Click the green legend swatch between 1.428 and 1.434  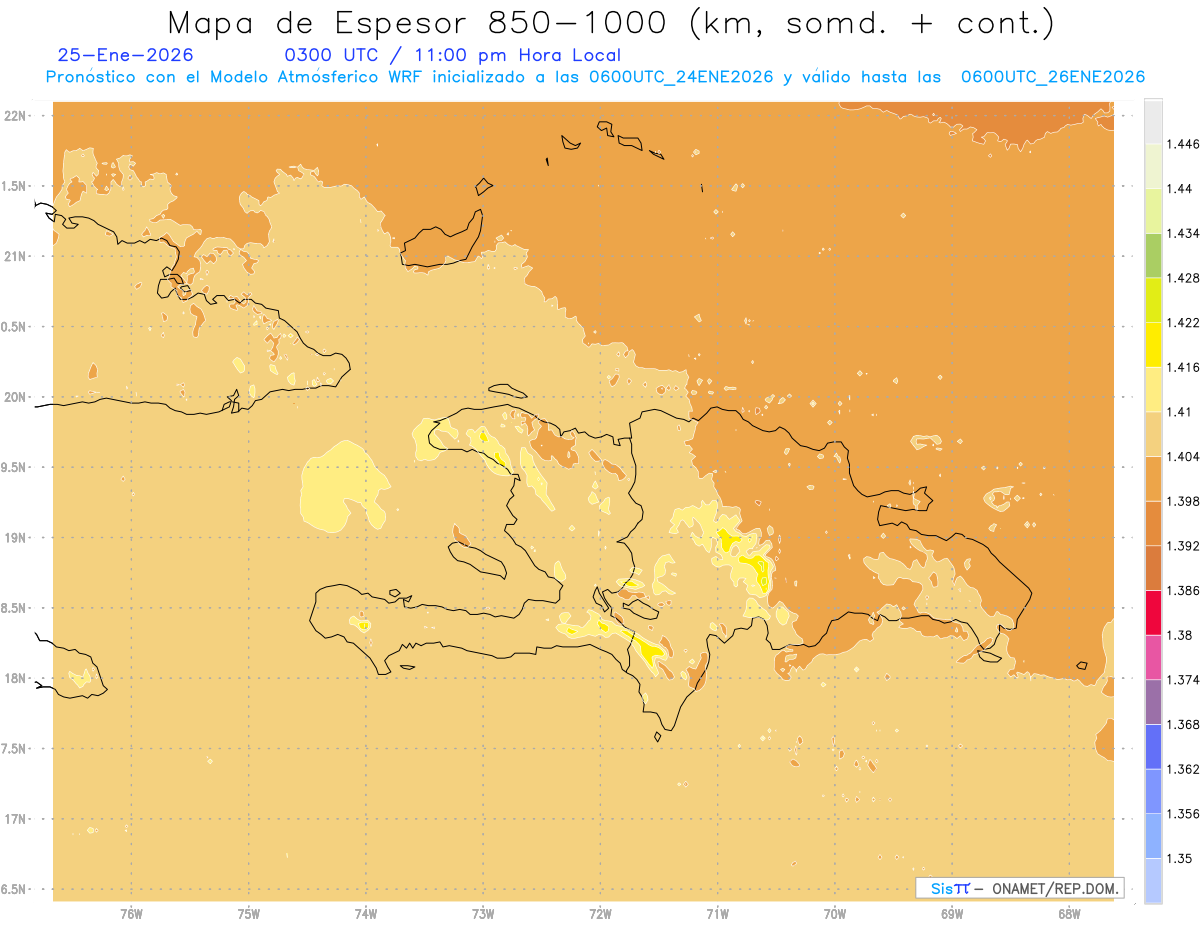click(x=1153, y=255)
